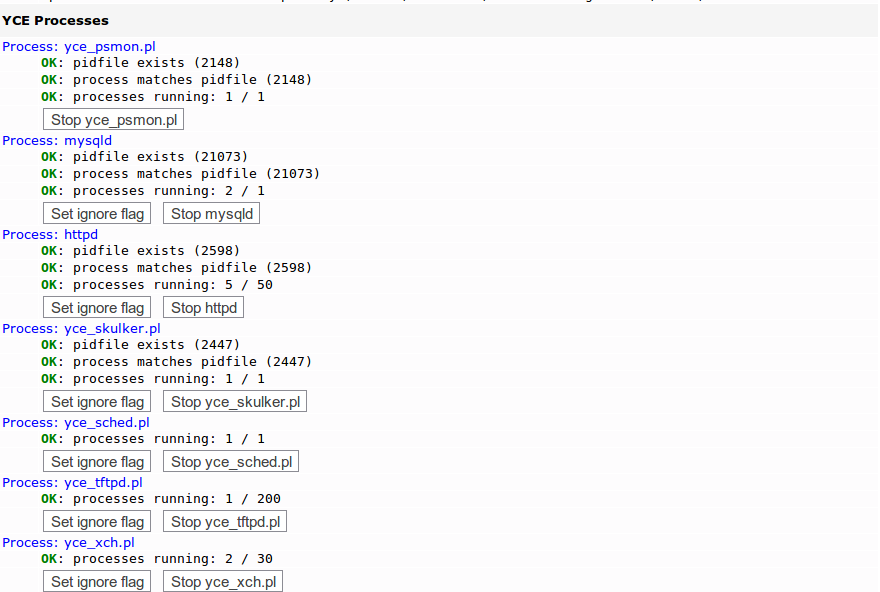This screenshot has width=880, height=592.
Task: Set ignore flag for yce_sched.pl
Action: [96, 461]
